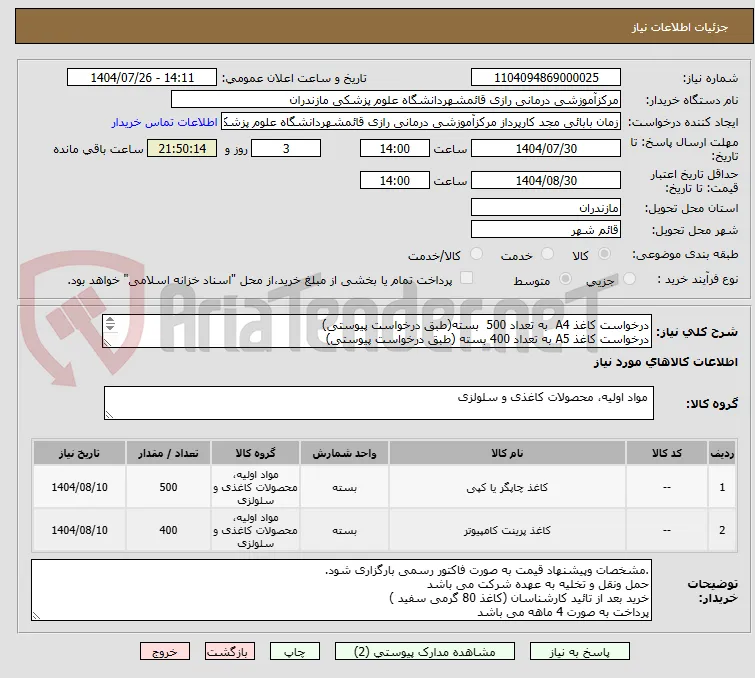
Task: Click item name 'کاغذ پرینت کامپیوتر'
Action: pyautogui.click(x=507, y=530)
